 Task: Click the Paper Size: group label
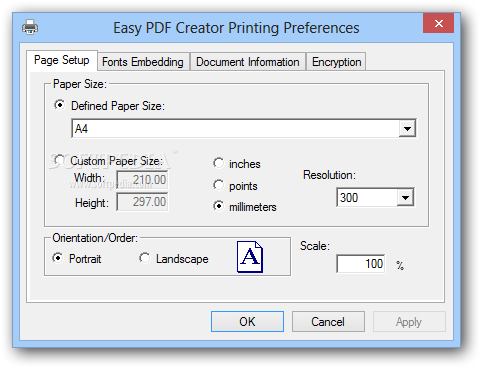click(80, 84)
